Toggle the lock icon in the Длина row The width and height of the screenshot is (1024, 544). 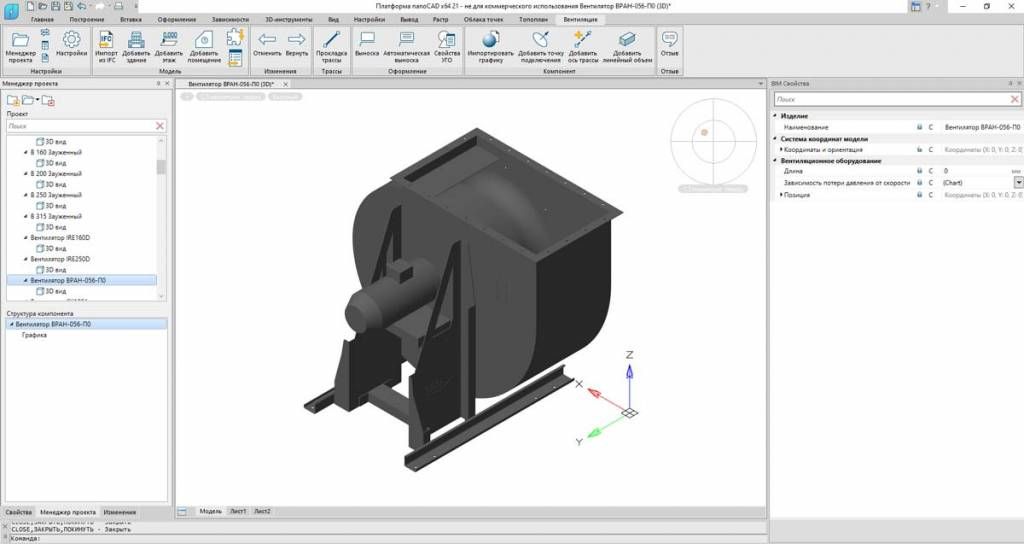pyautogui.click(x=919, y=172)
